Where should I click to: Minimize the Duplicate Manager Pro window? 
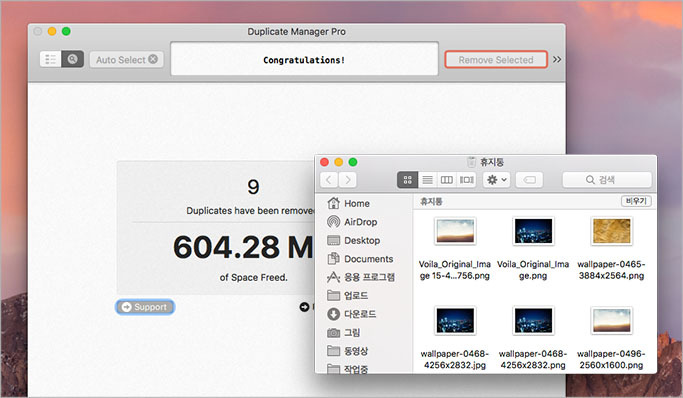[x=52, y=31]
